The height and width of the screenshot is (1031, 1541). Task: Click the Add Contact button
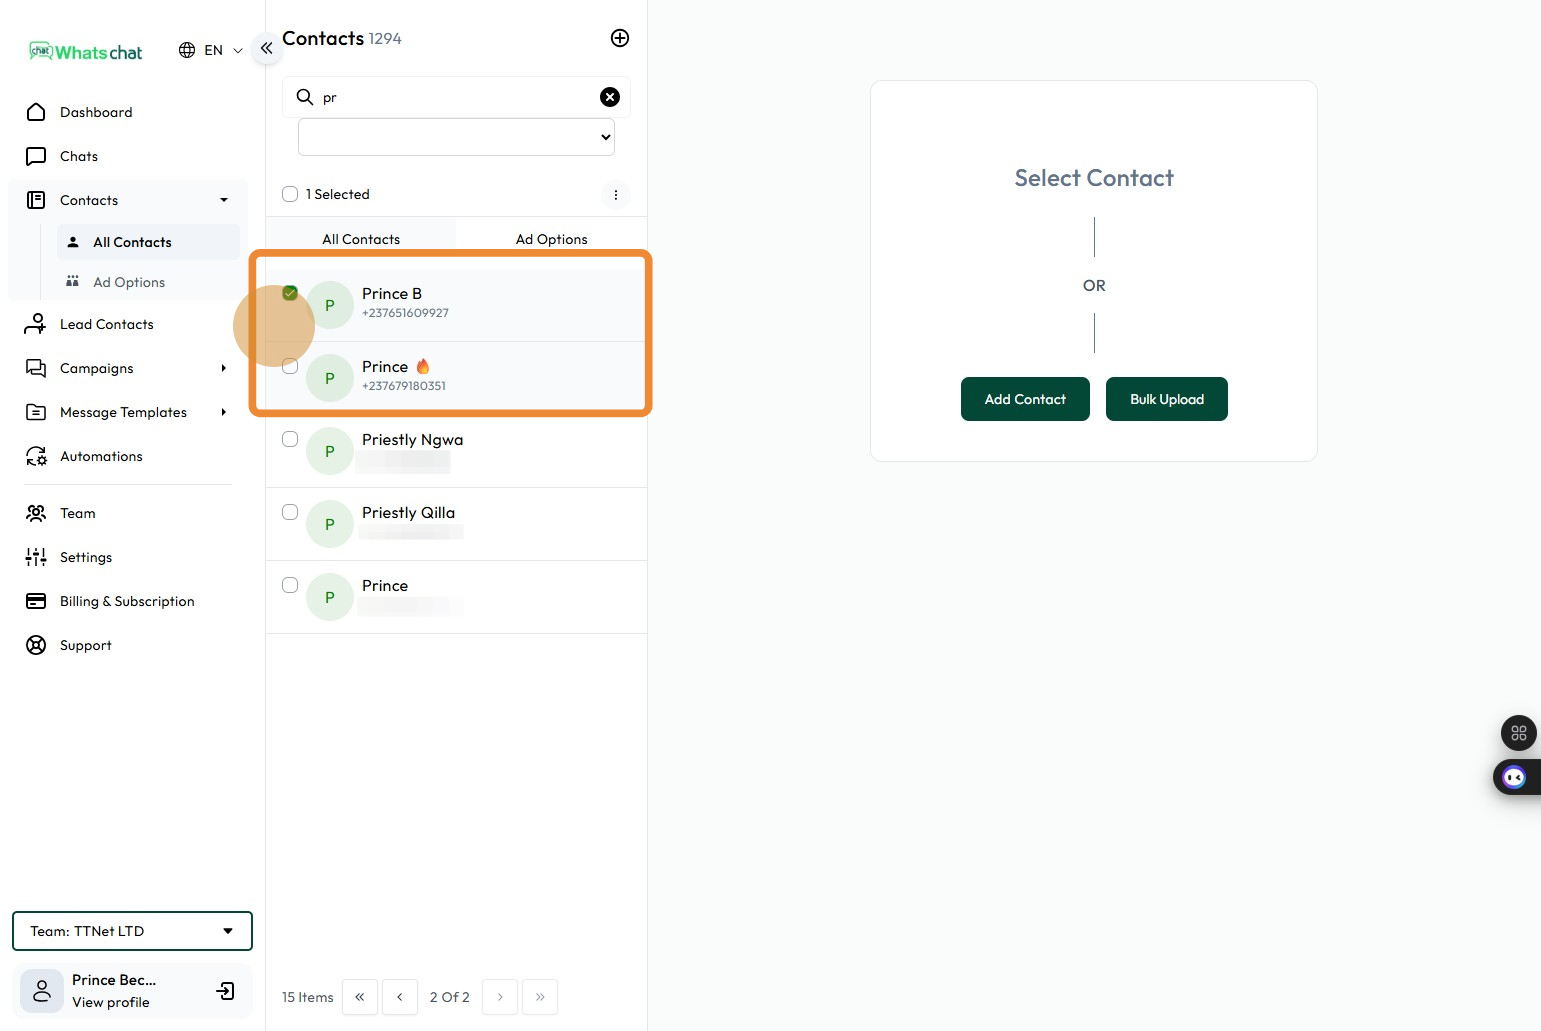click(1025, 400)
